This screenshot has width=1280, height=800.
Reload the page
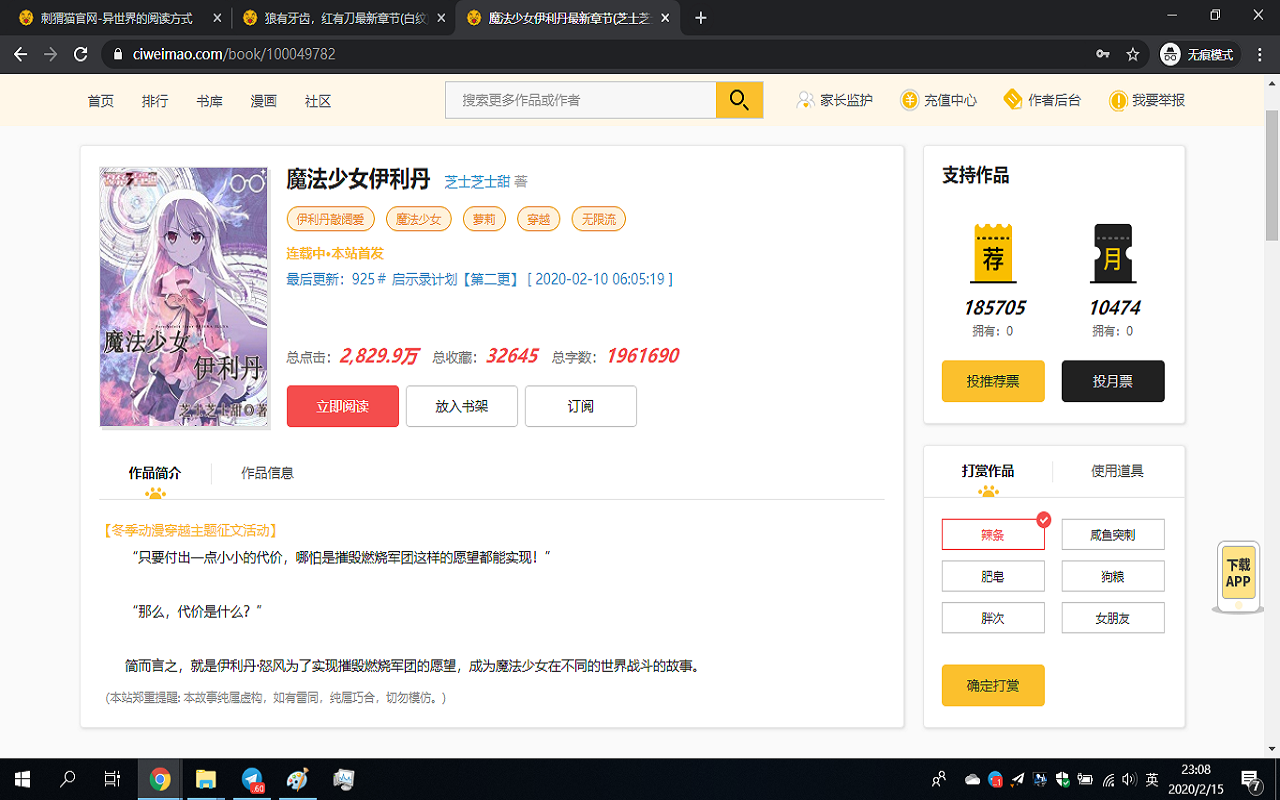81,54
